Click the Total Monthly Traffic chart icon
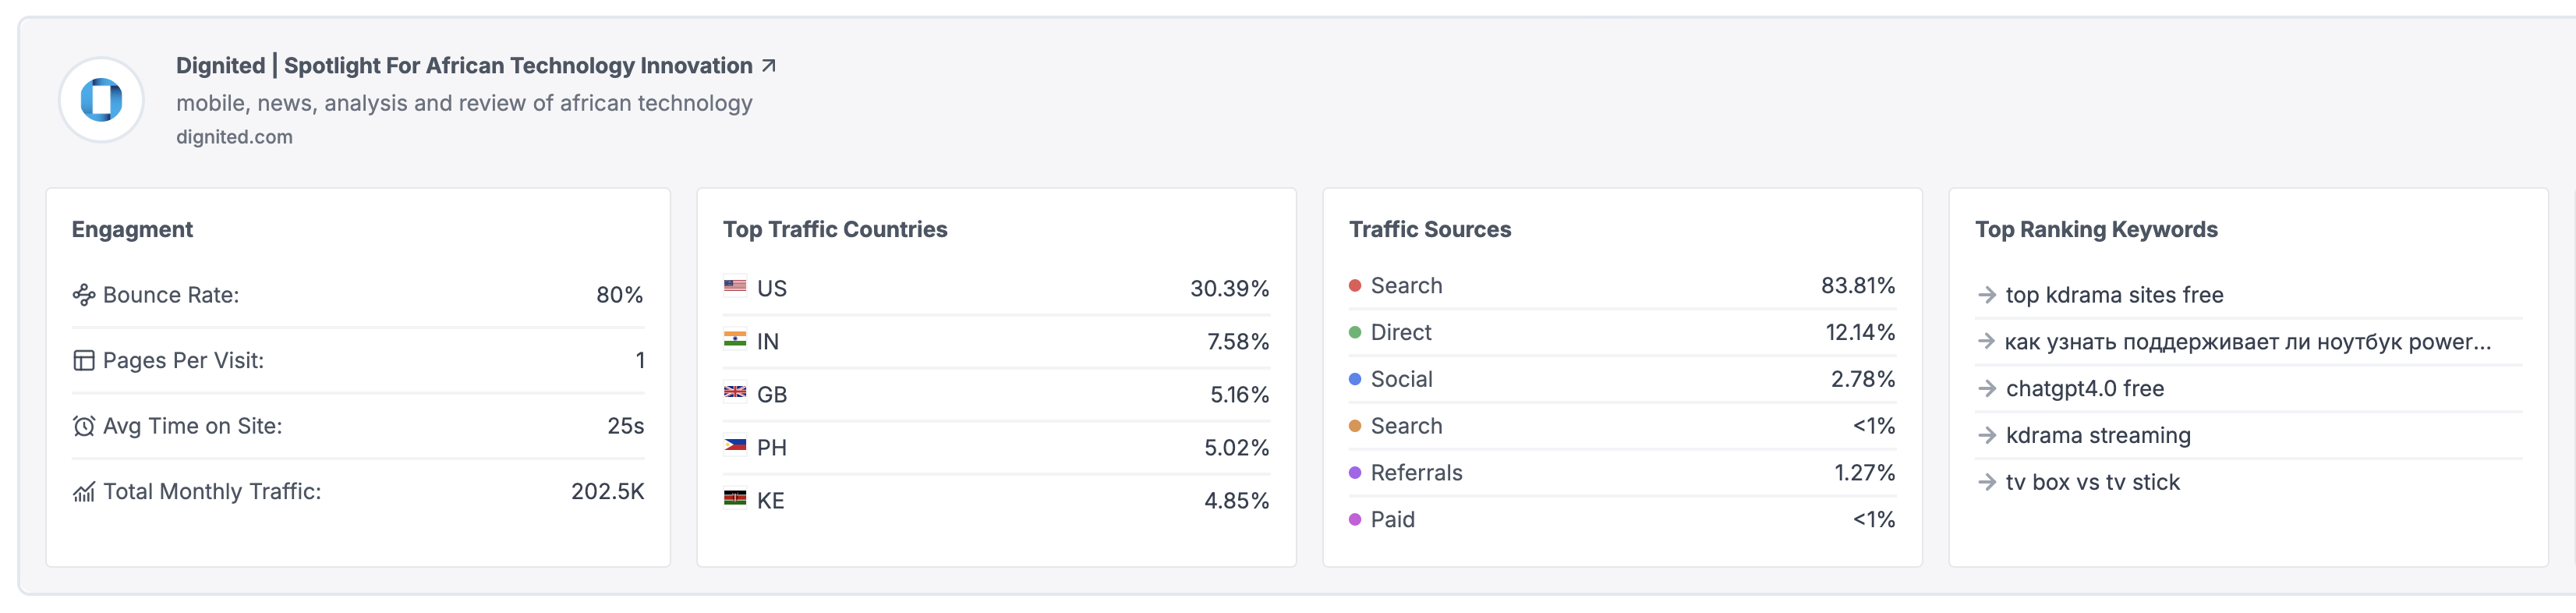Screen dimensions: 2576x613 (84, 492)
